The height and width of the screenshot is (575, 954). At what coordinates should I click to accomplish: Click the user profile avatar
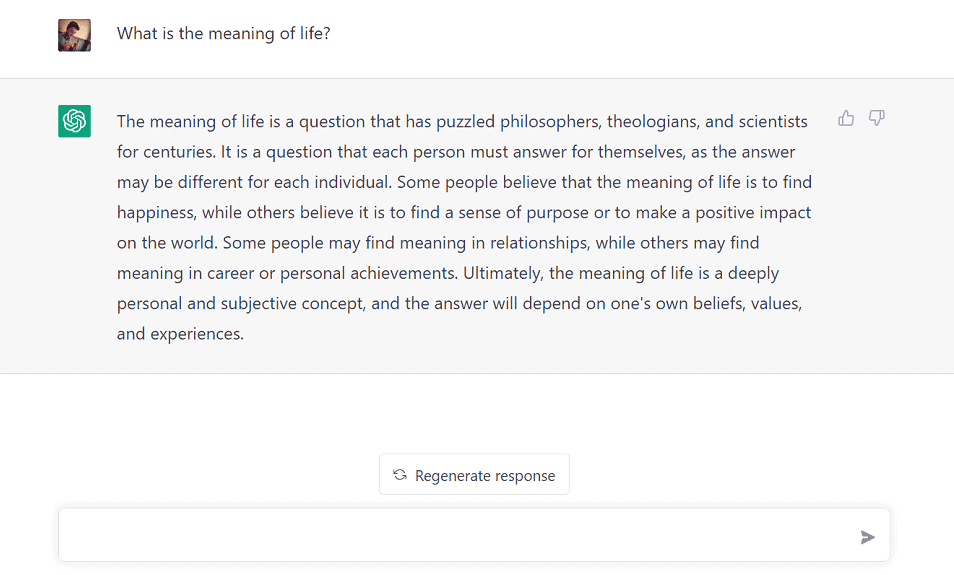click(x=74, y=35)
